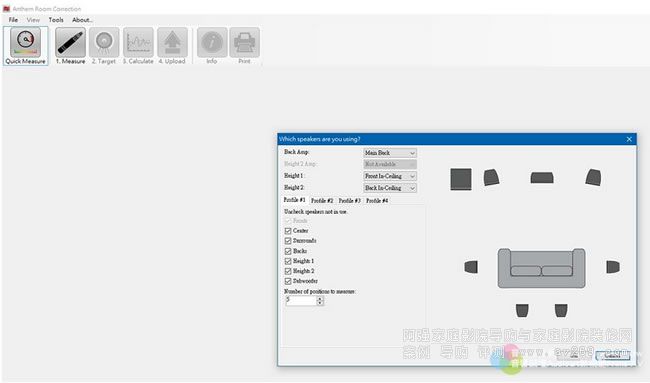Open the Tools menu
Viewport: 650px width, 383px height.
coord(56,19)
